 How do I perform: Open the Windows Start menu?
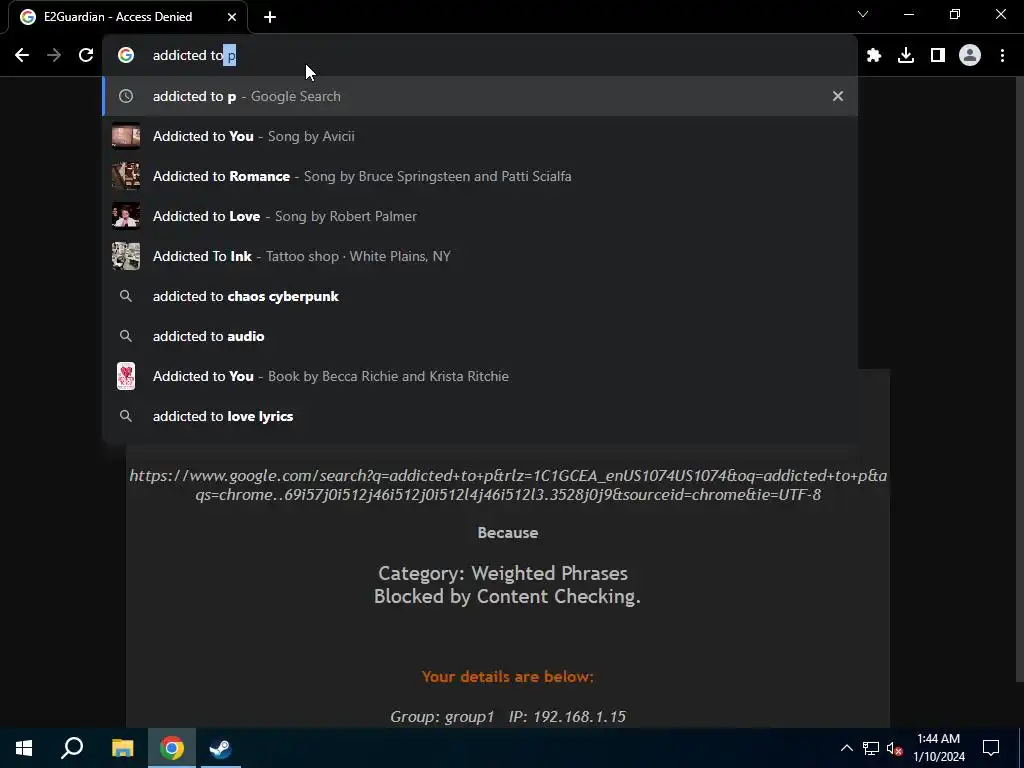click(24, 748)
